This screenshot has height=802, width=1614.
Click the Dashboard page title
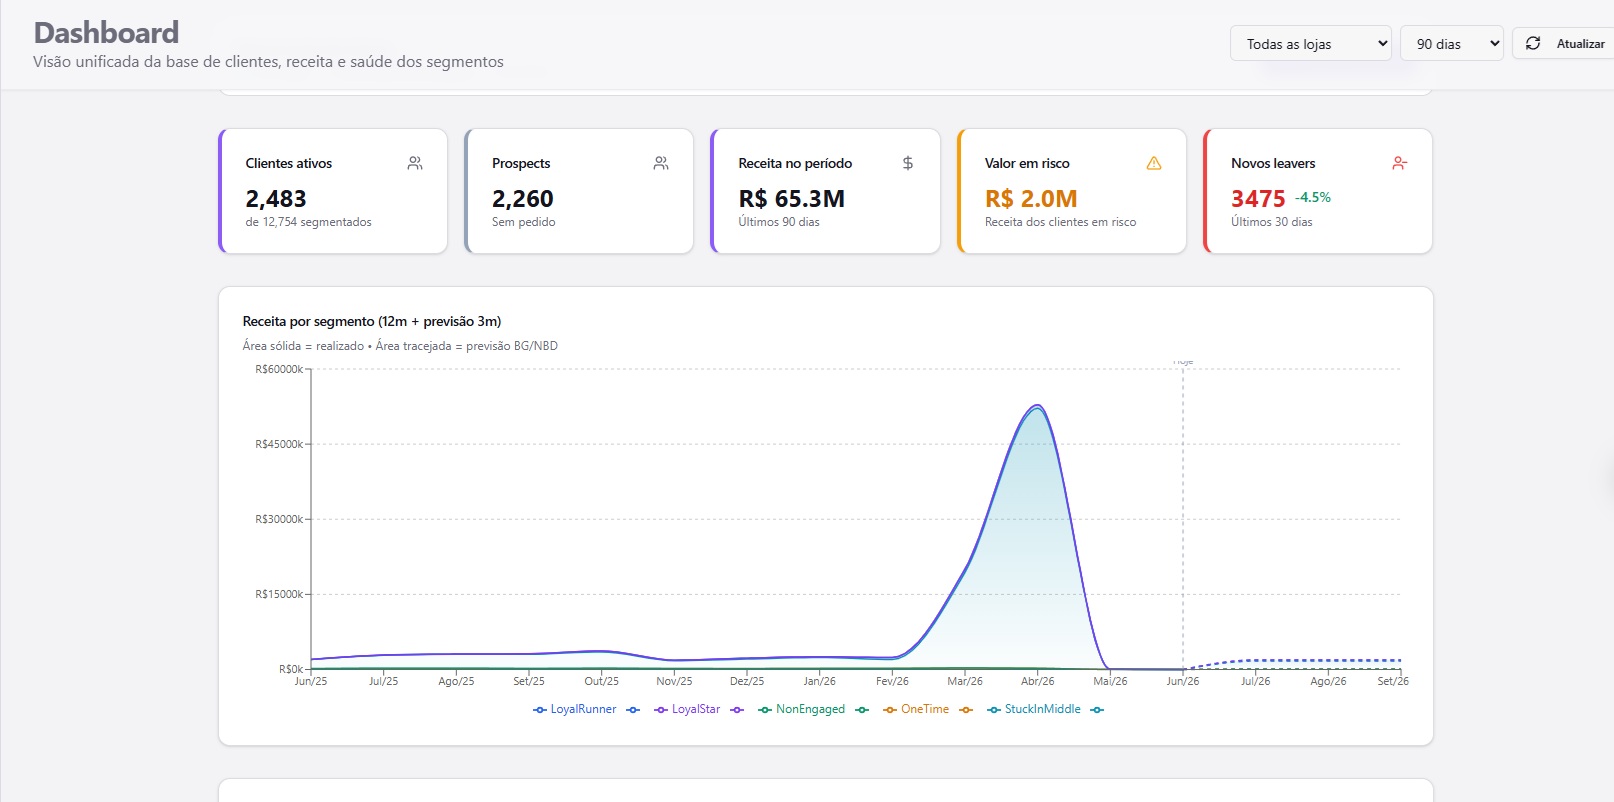[106, 33]
